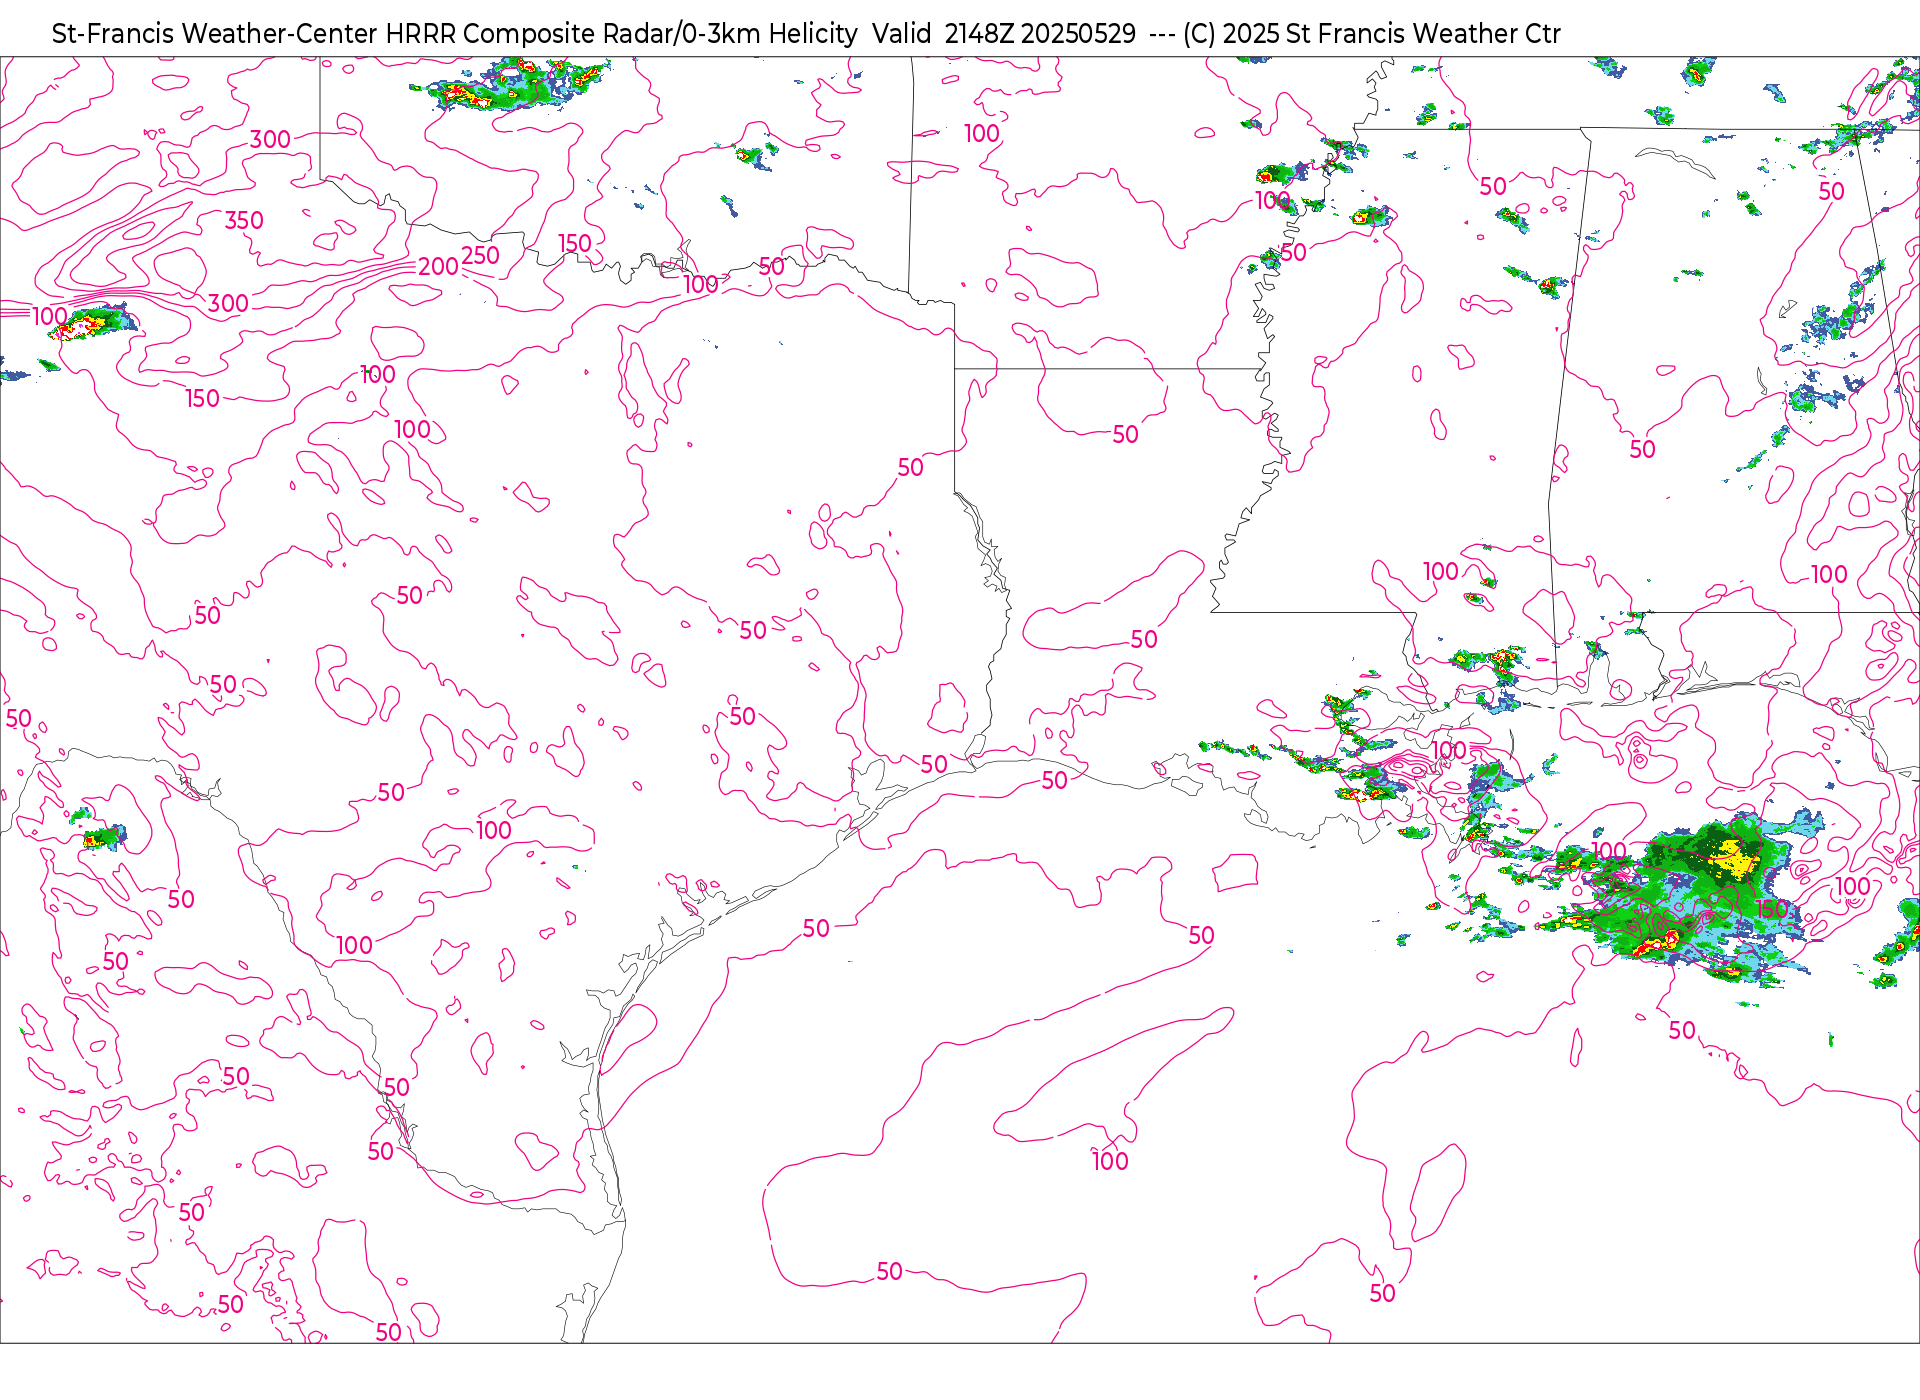Click "HRRR Composite Radar/0-3km Helicity" title text
1920x1400 pixels.
(x=622, y=34)
